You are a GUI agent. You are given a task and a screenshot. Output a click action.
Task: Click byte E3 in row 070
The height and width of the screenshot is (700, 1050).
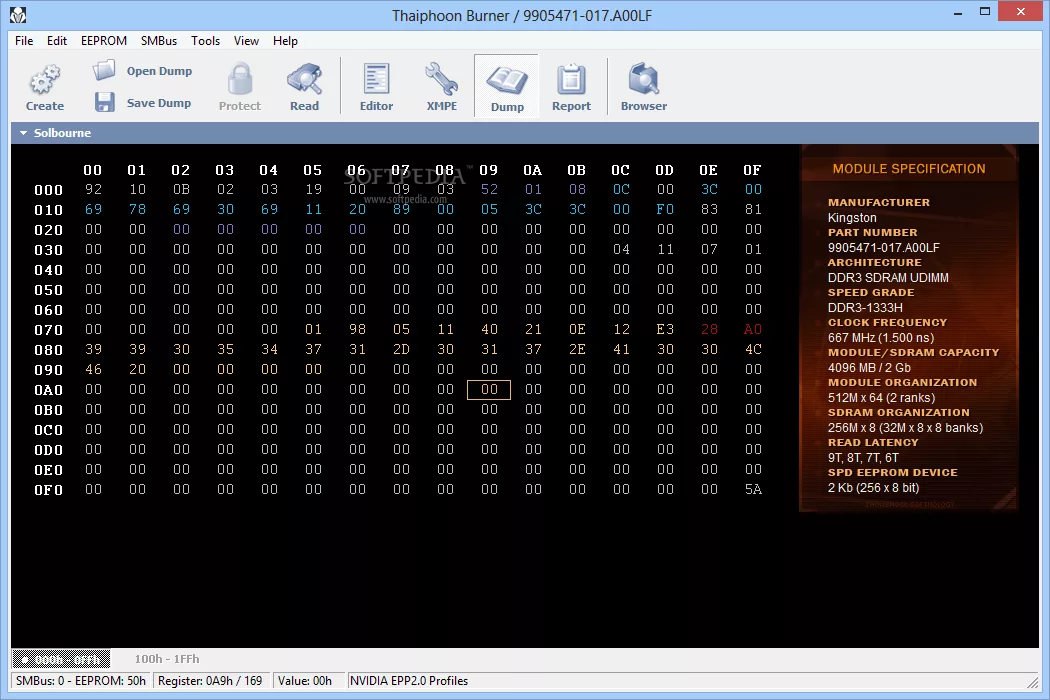(x=665, y=330)
